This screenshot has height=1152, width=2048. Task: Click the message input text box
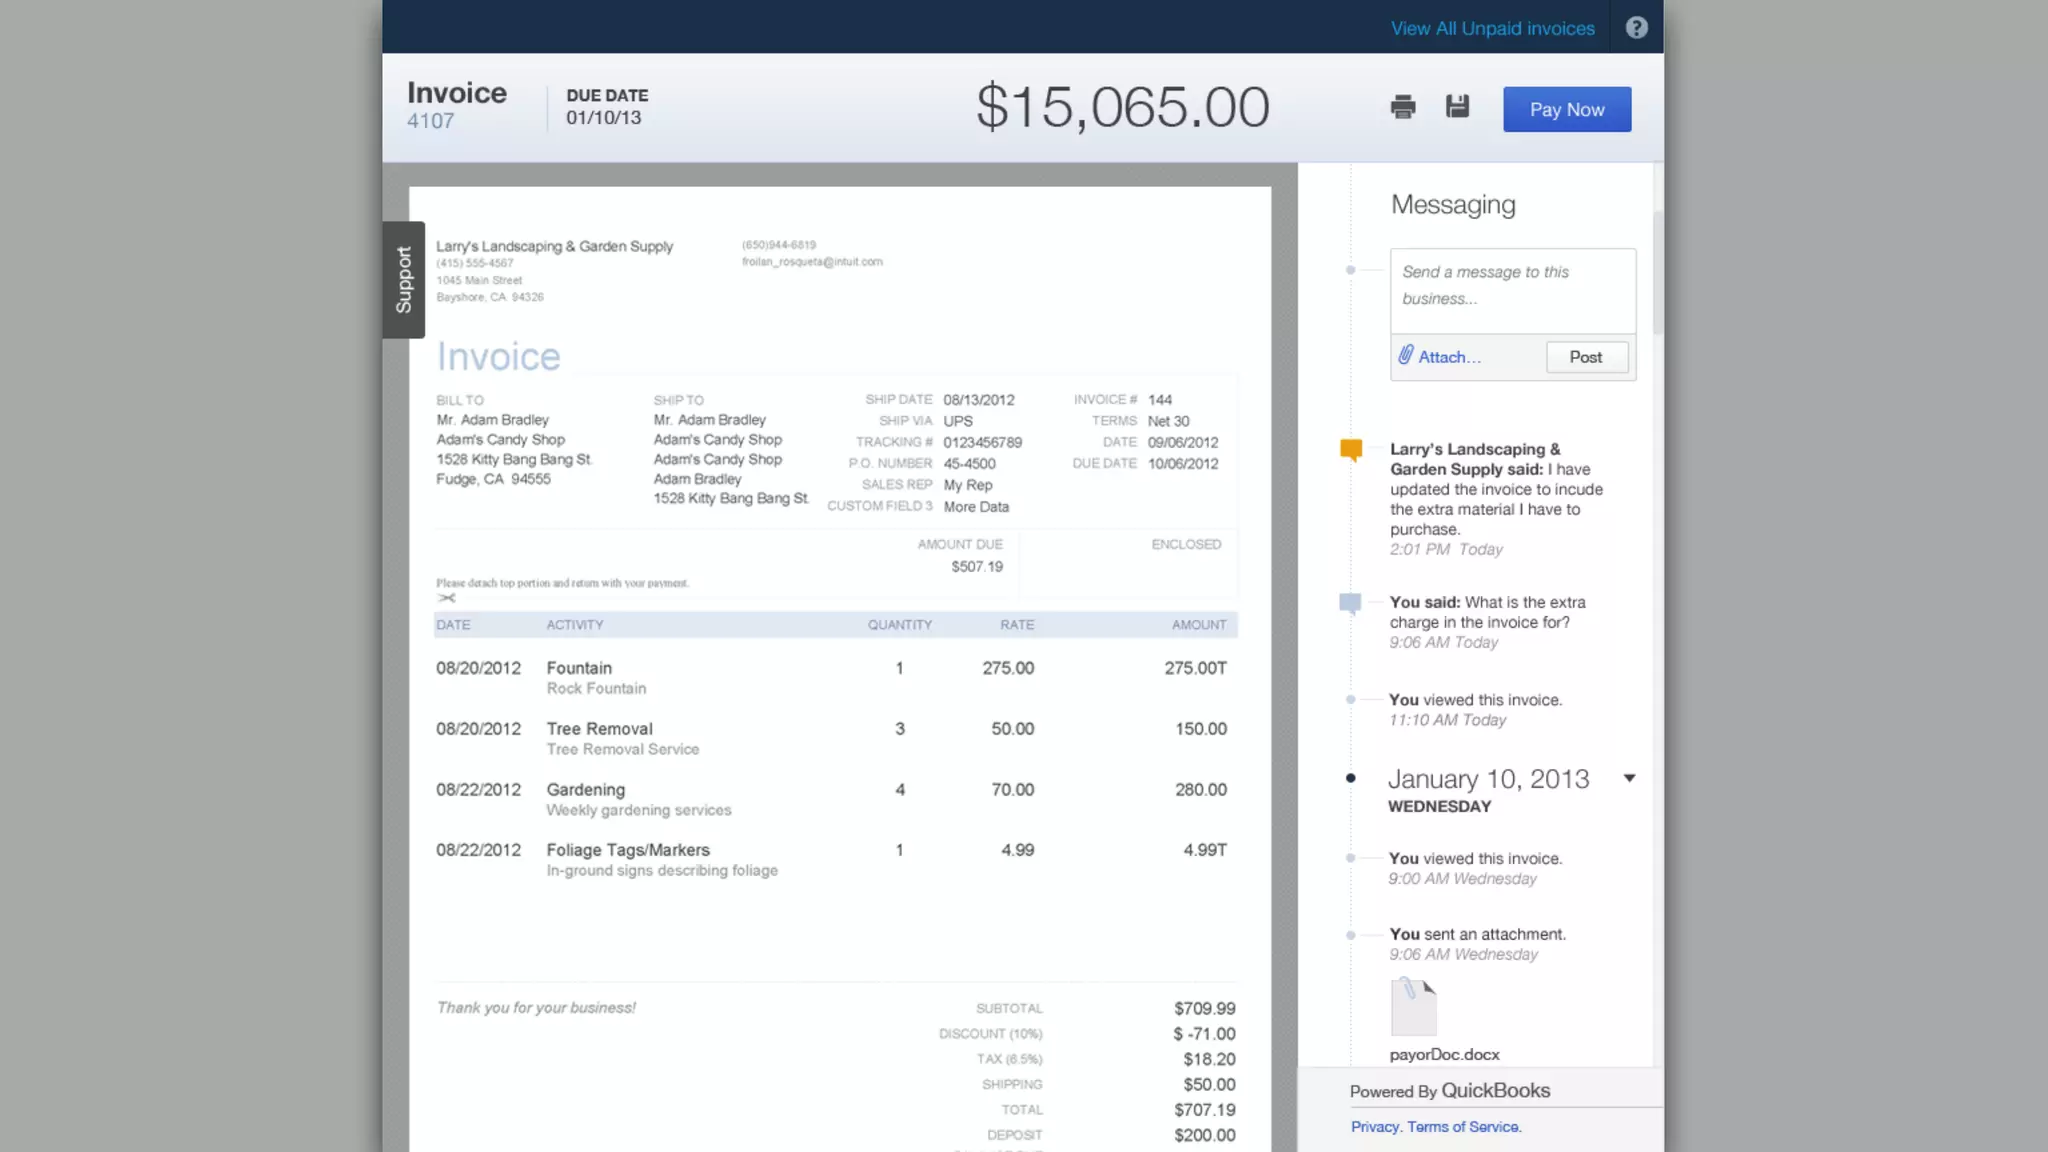pos(1512,290)
